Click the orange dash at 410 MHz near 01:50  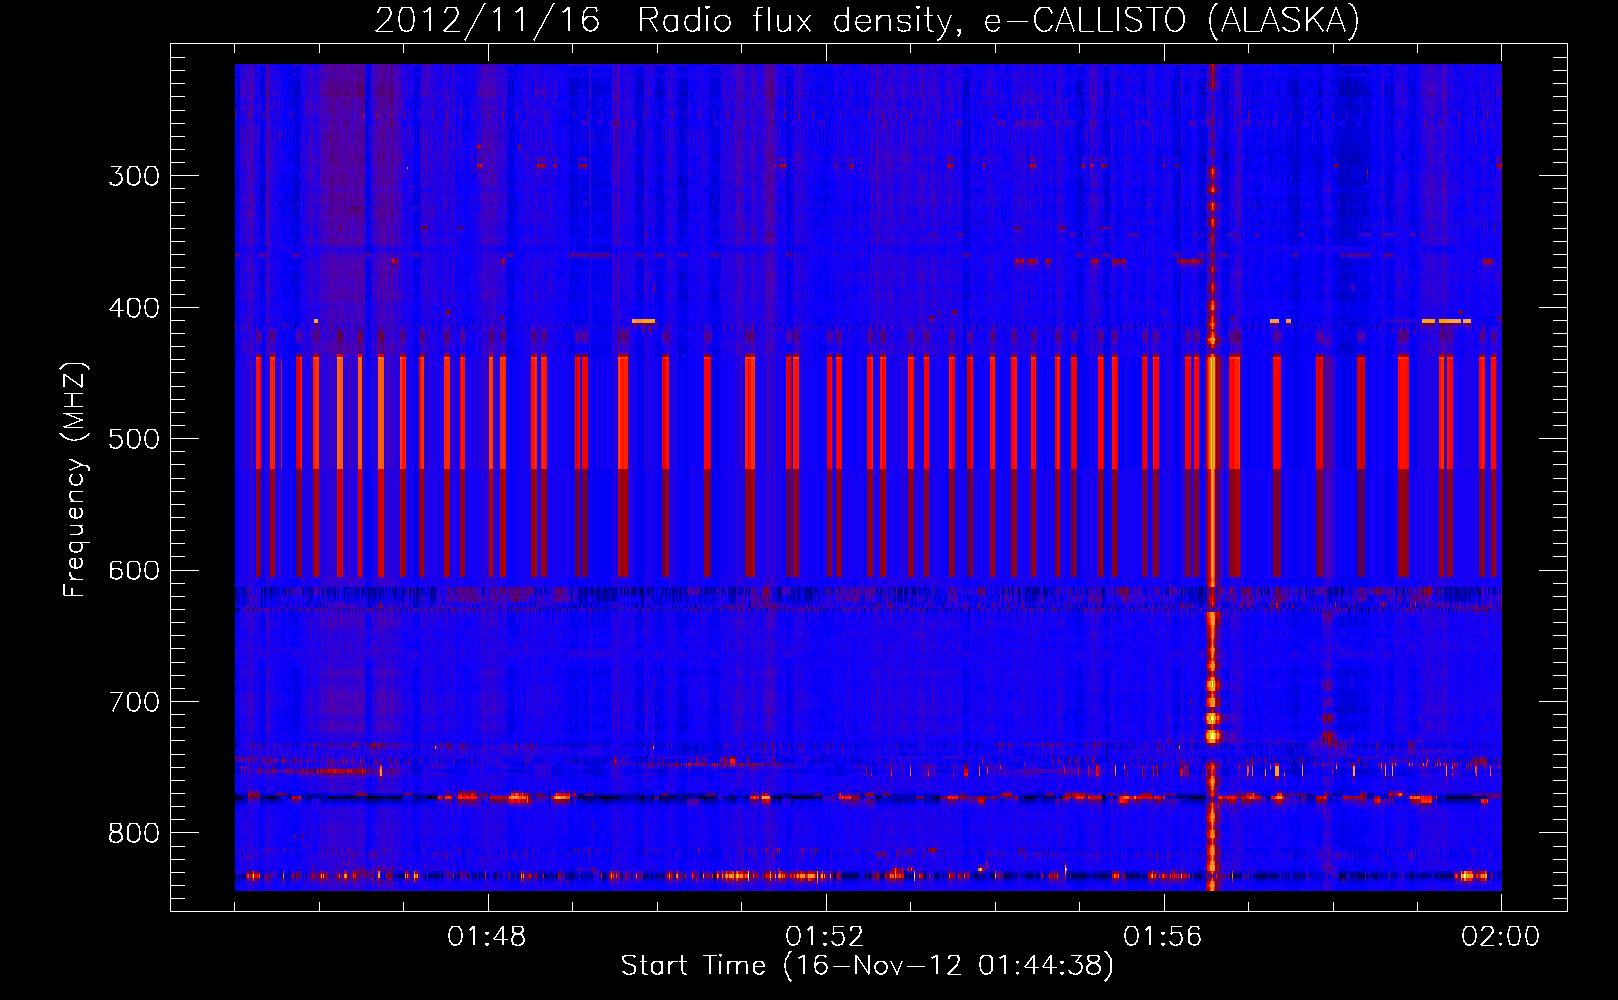[x=643, y=321]
